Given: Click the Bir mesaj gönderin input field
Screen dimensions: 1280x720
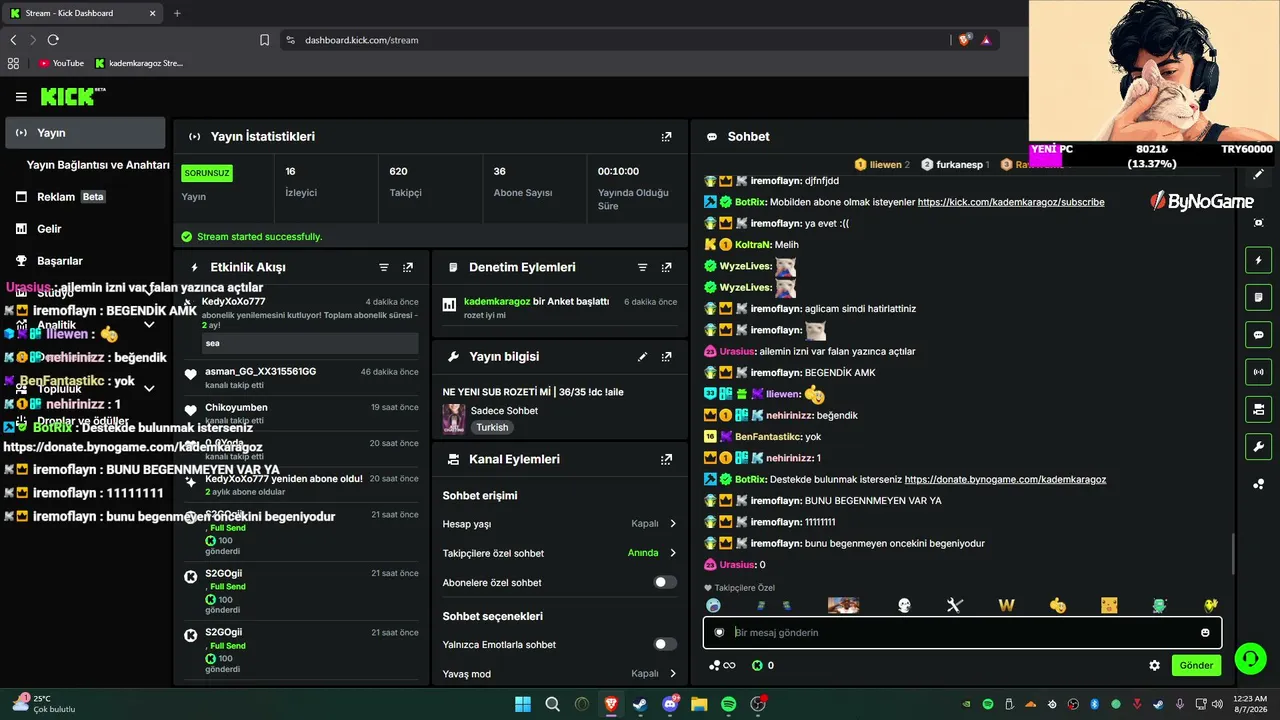Looking at the screenshot, I should pos(961,632).
